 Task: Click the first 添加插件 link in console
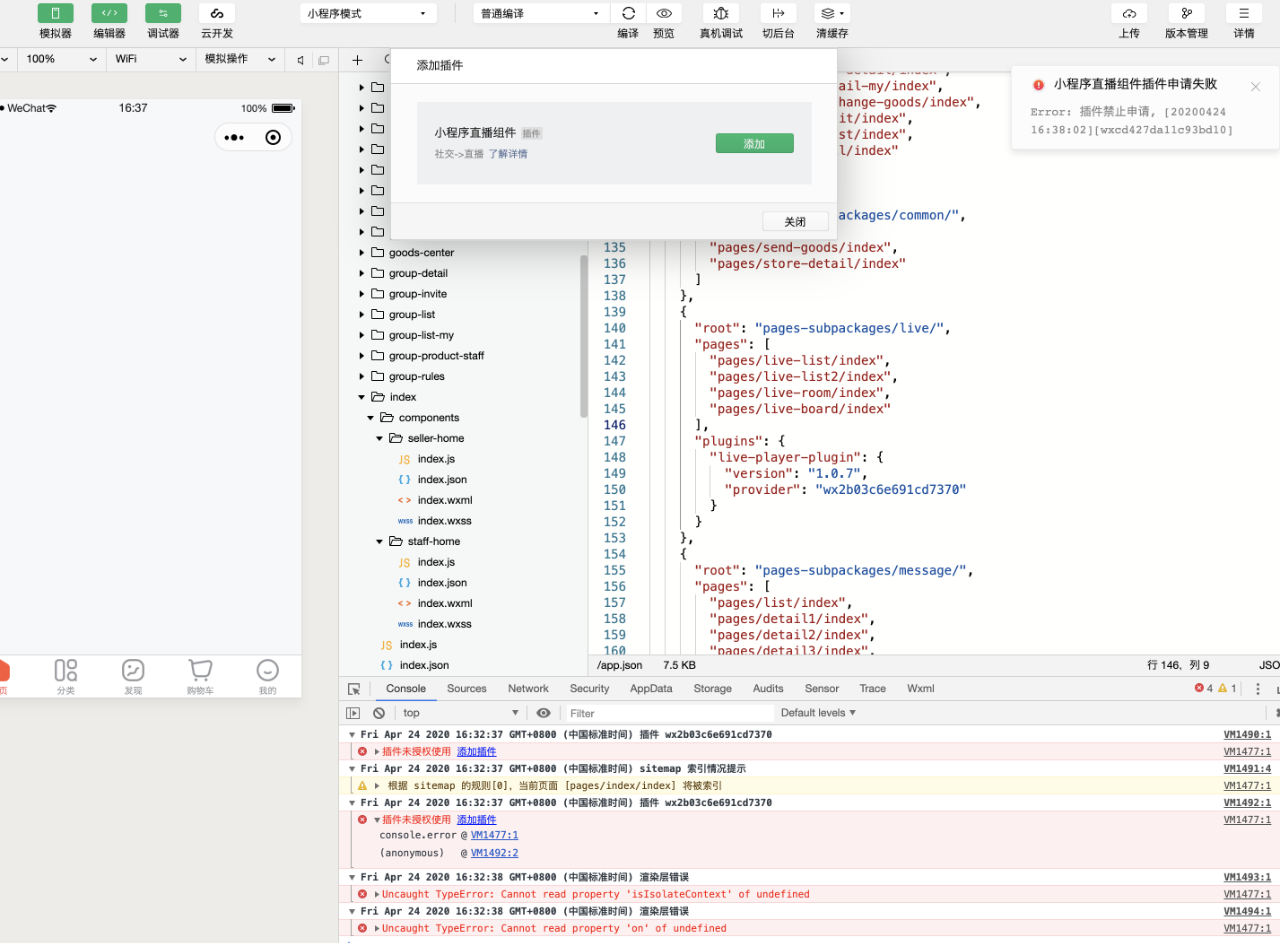pyautogui.click(x=476, y=752)
